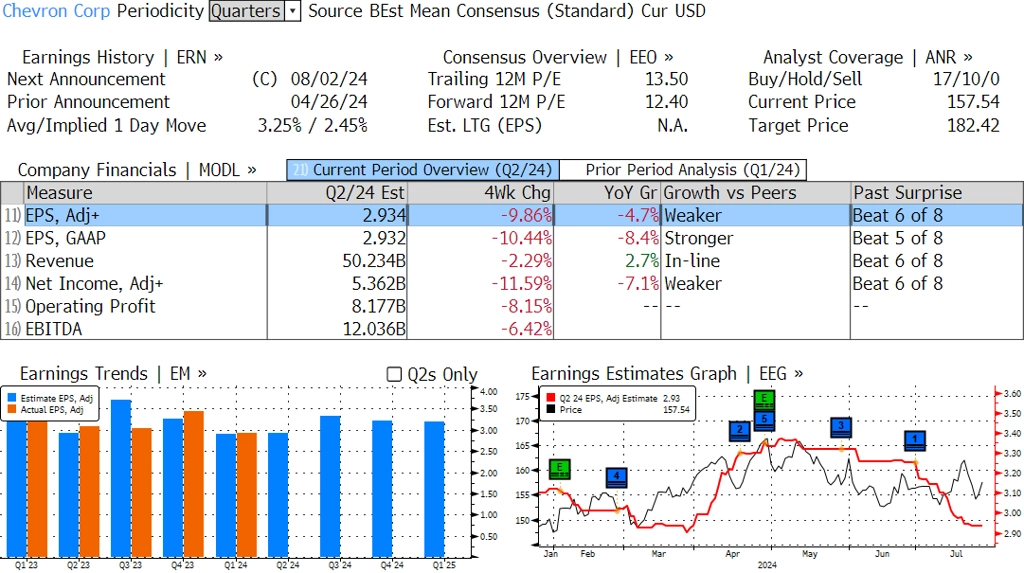This screenshot has height=573, width=1024.
Task: Click Buy/Hold/Sell value 17/10/0
Action: click(x=967, y=79)
